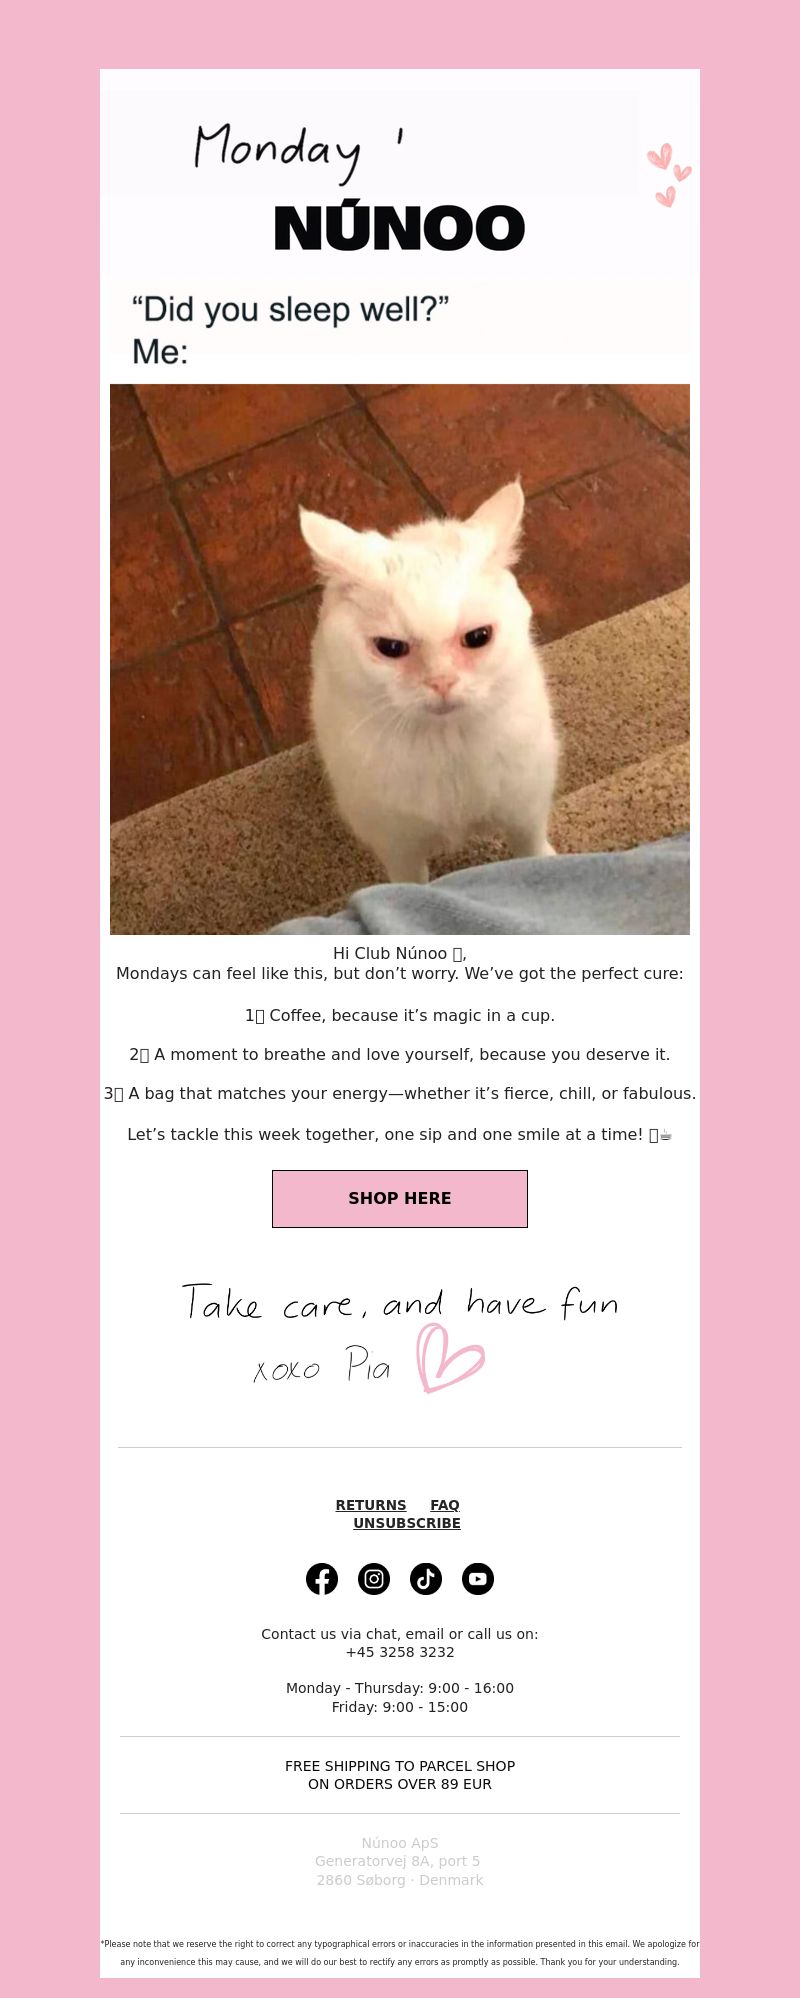Click the pink heart beside the Pia signature

click(450, 1358)
